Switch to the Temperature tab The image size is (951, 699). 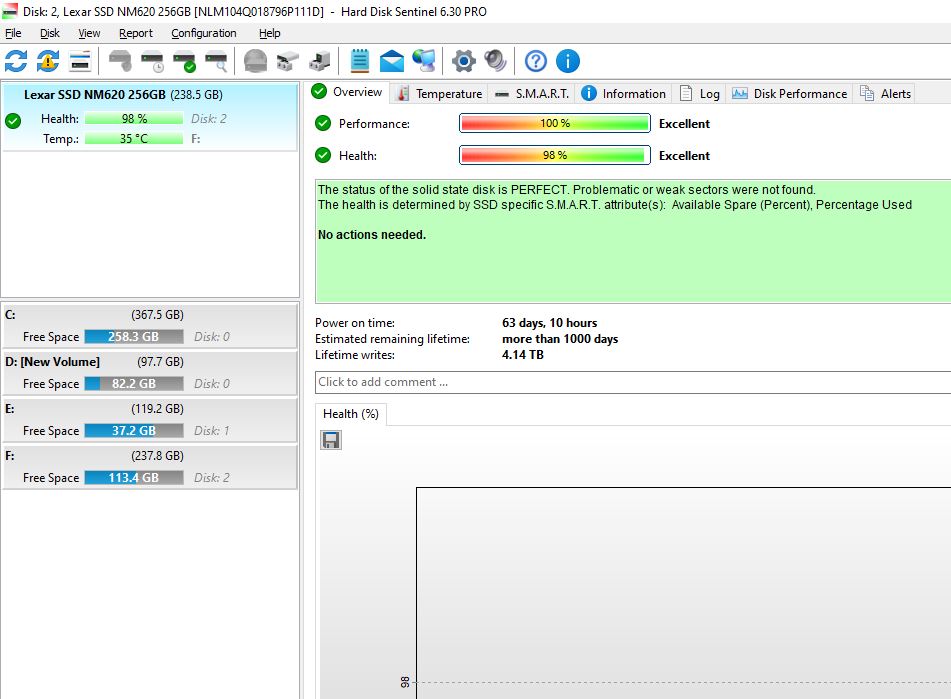coord(440,94)
